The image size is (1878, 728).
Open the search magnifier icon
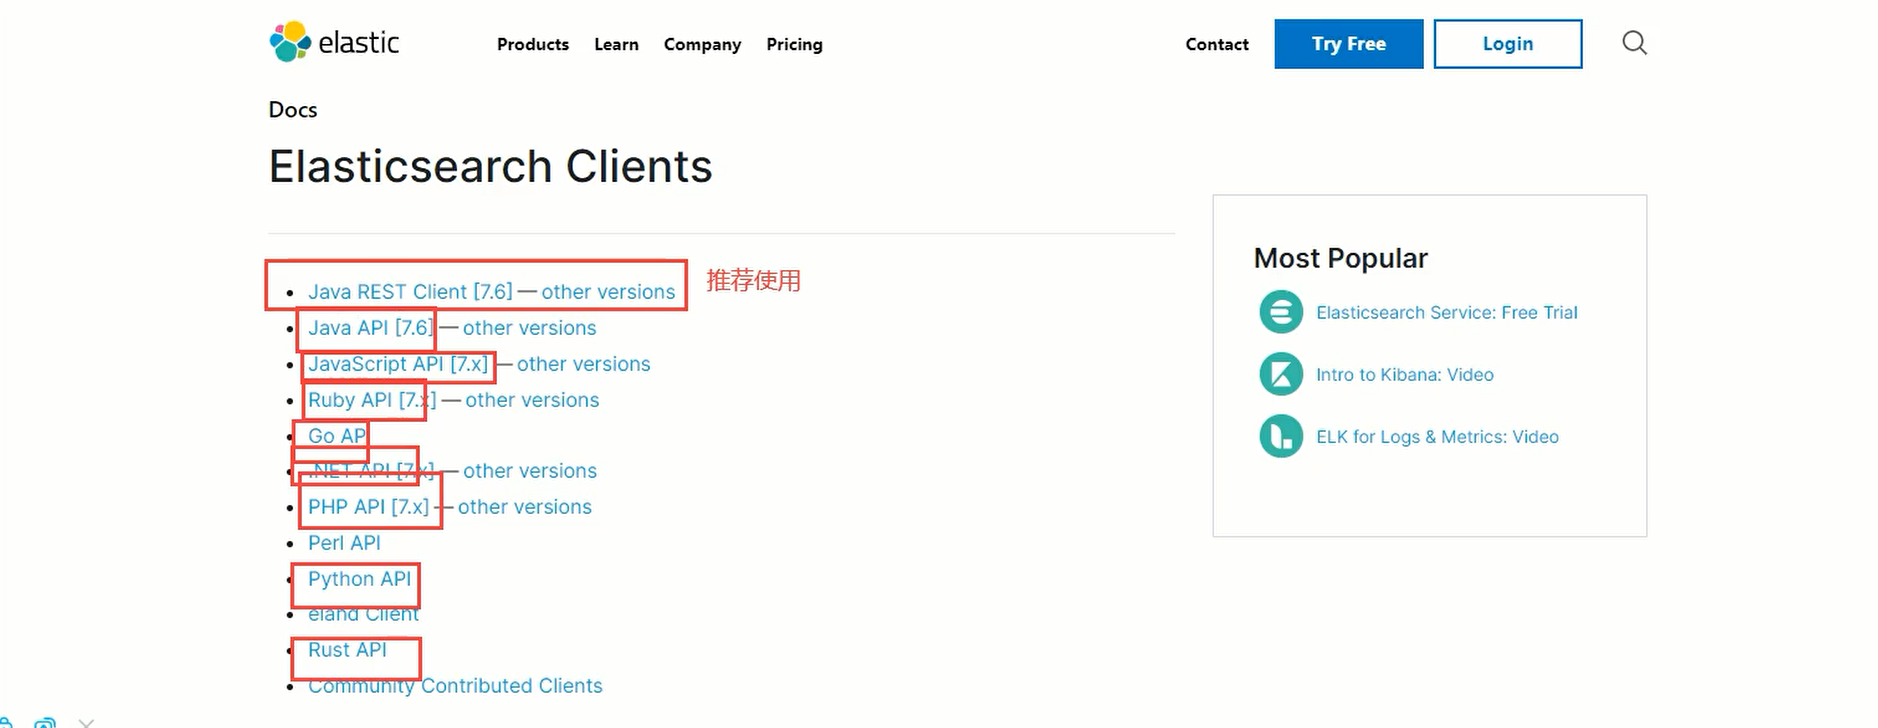pos(1634,43)
